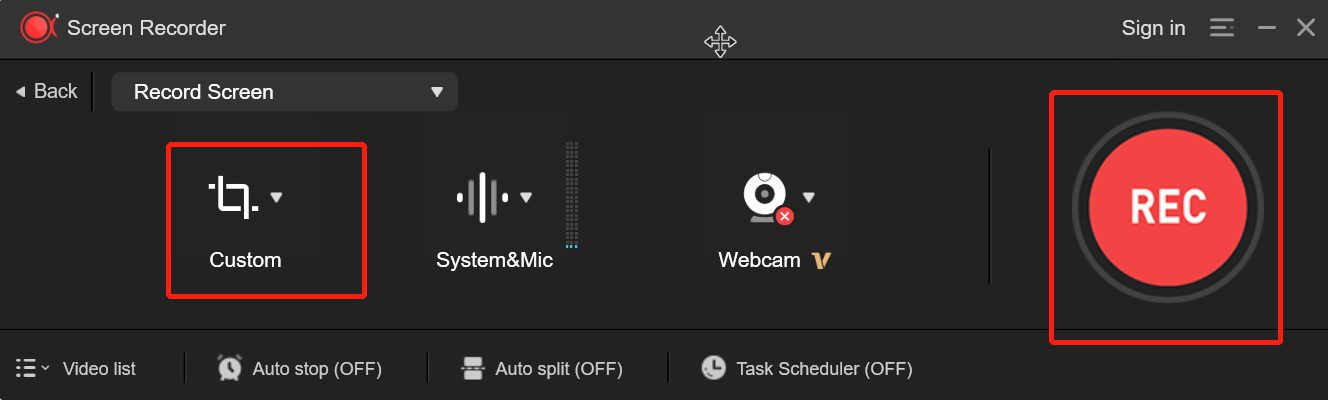Click the Auto split icon
Viewport: 1328px width, 400px height.
click(x=473, y=369)
